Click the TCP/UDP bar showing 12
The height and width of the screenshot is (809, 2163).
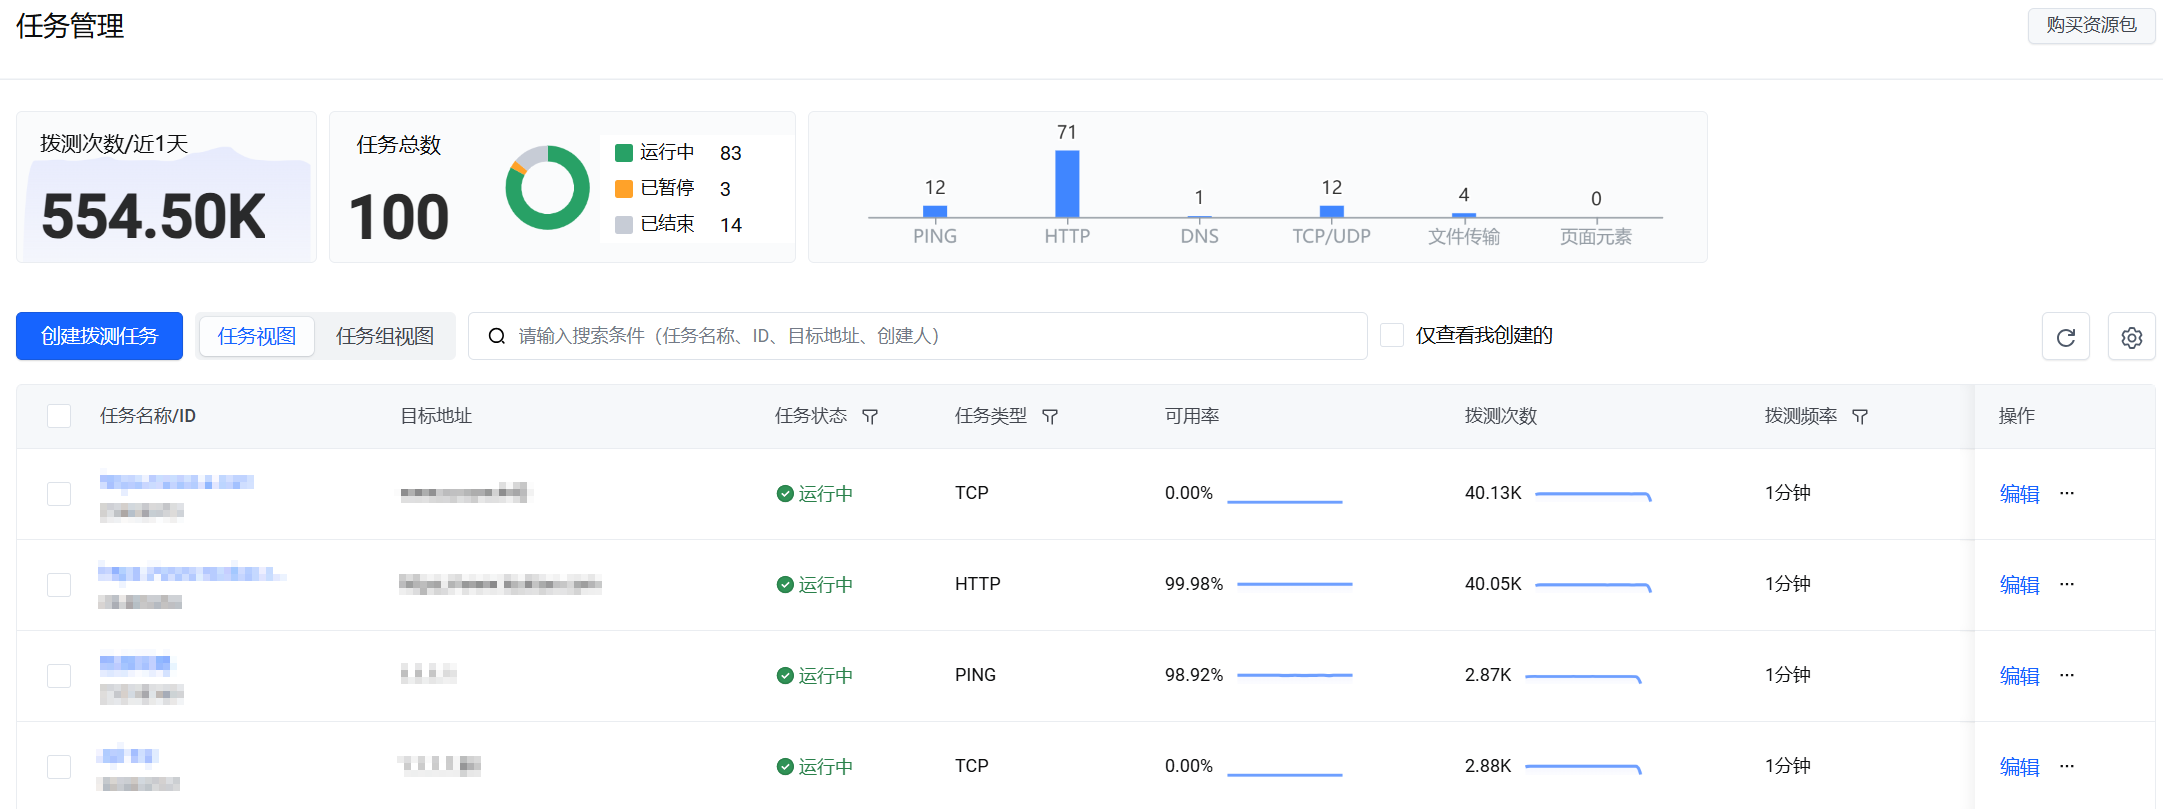point(1332,211)
